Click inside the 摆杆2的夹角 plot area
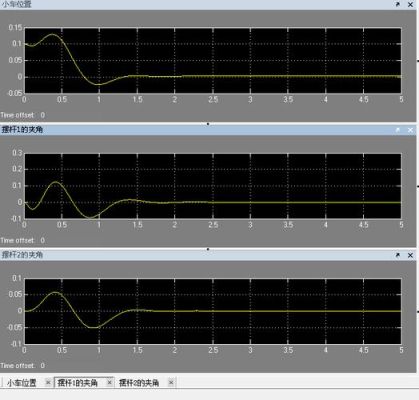The height and width of the screenshot is (400, 419). (x=213, y=311)
